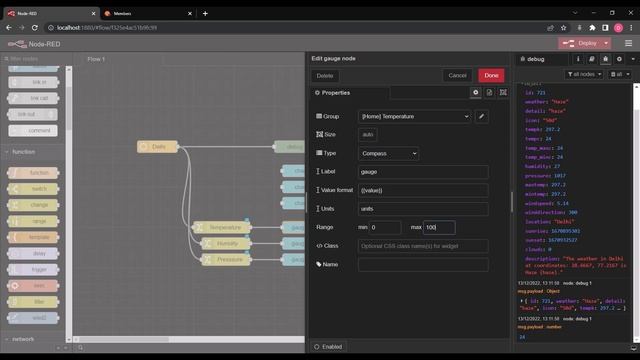Click the Size auto button
The width and height of the screenshot is (640, 360).
coord(368,135)
